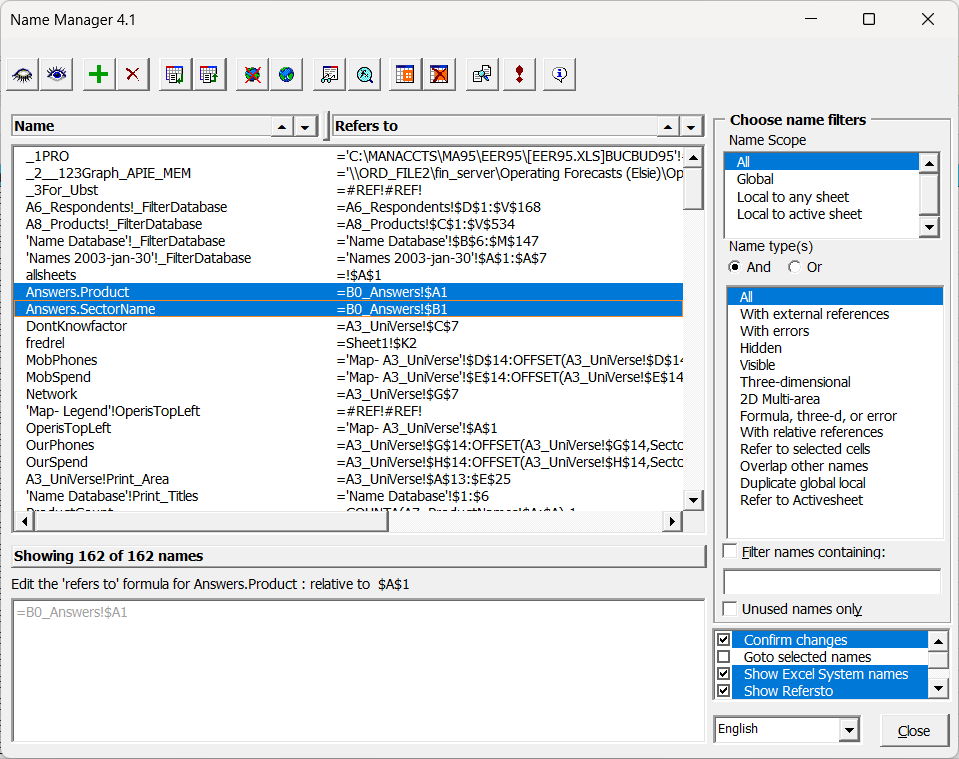Click the crossed-out globe icon

pos(252,75)
